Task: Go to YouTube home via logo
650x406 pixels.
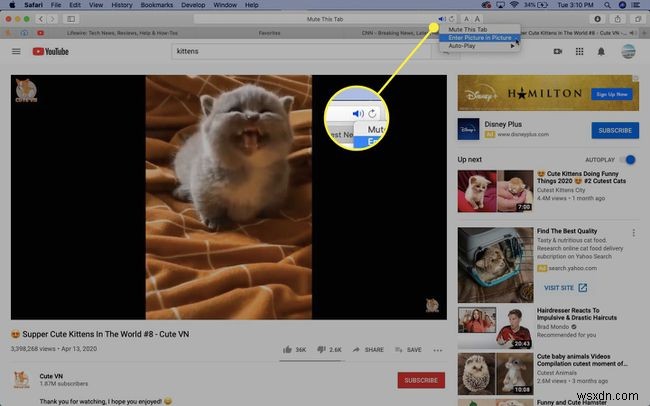Action: (51, 51)
